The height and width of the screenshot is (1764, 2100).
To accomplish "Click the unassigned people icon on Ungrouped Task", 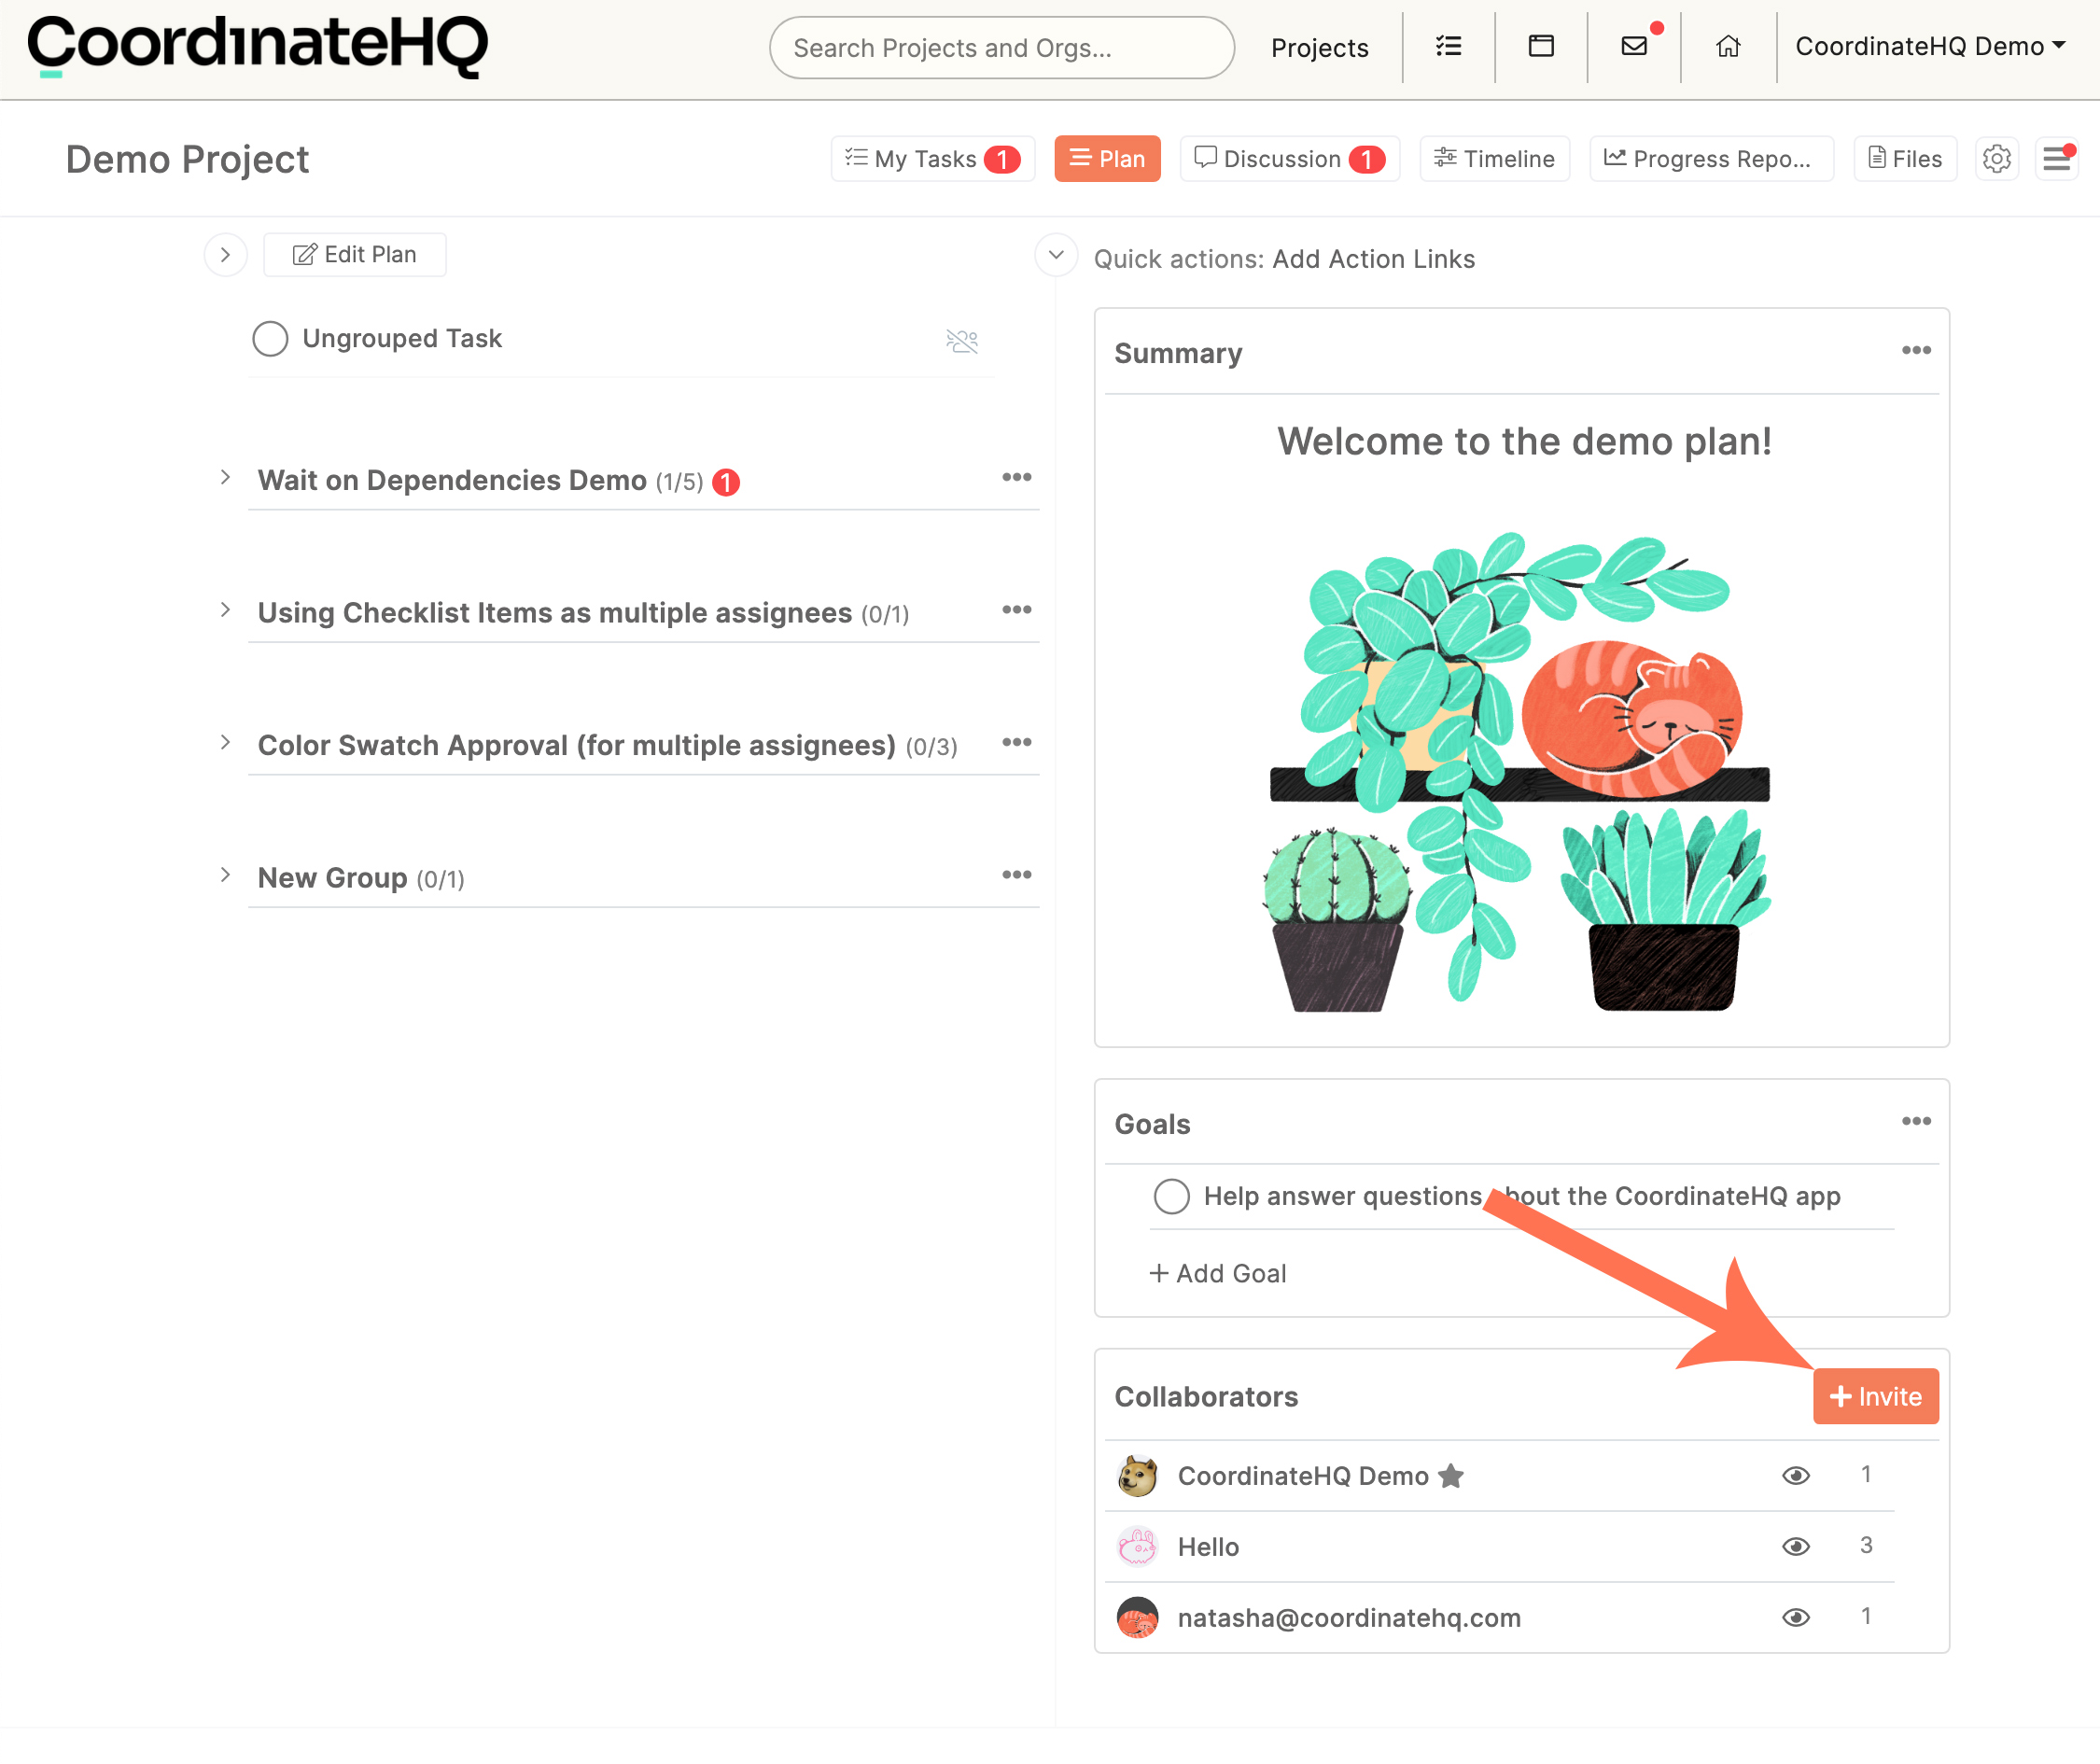I will [x=961, y=341].
